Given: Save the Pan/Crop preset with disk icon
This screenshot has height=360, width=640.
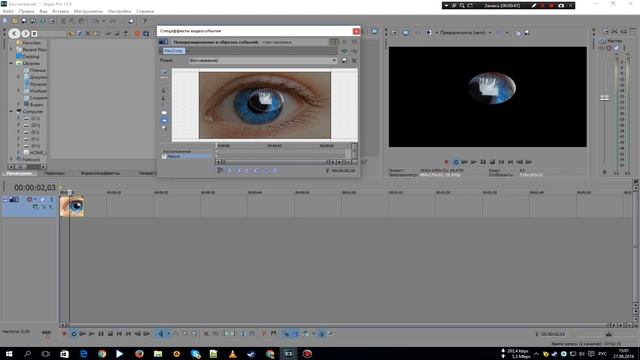Looking at the screenshot, I should pos(344,60).
